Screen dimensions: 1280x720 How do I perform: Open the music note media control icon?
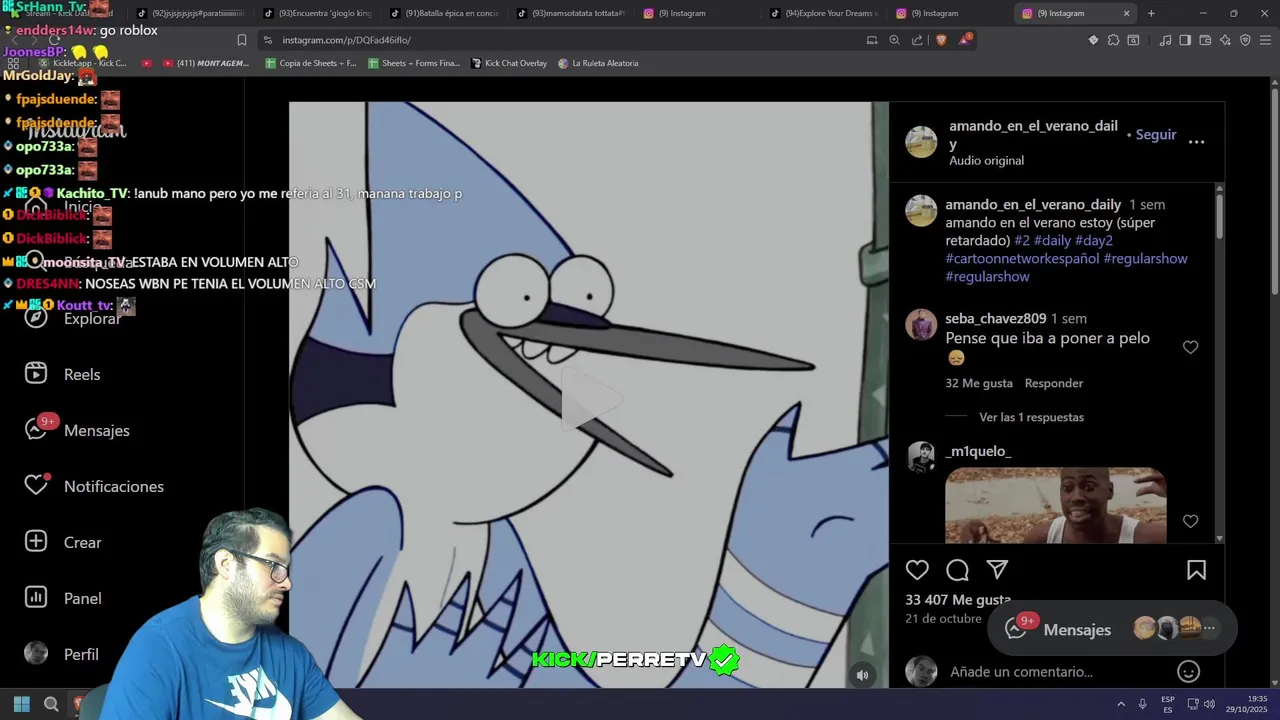pos(1165,40)
